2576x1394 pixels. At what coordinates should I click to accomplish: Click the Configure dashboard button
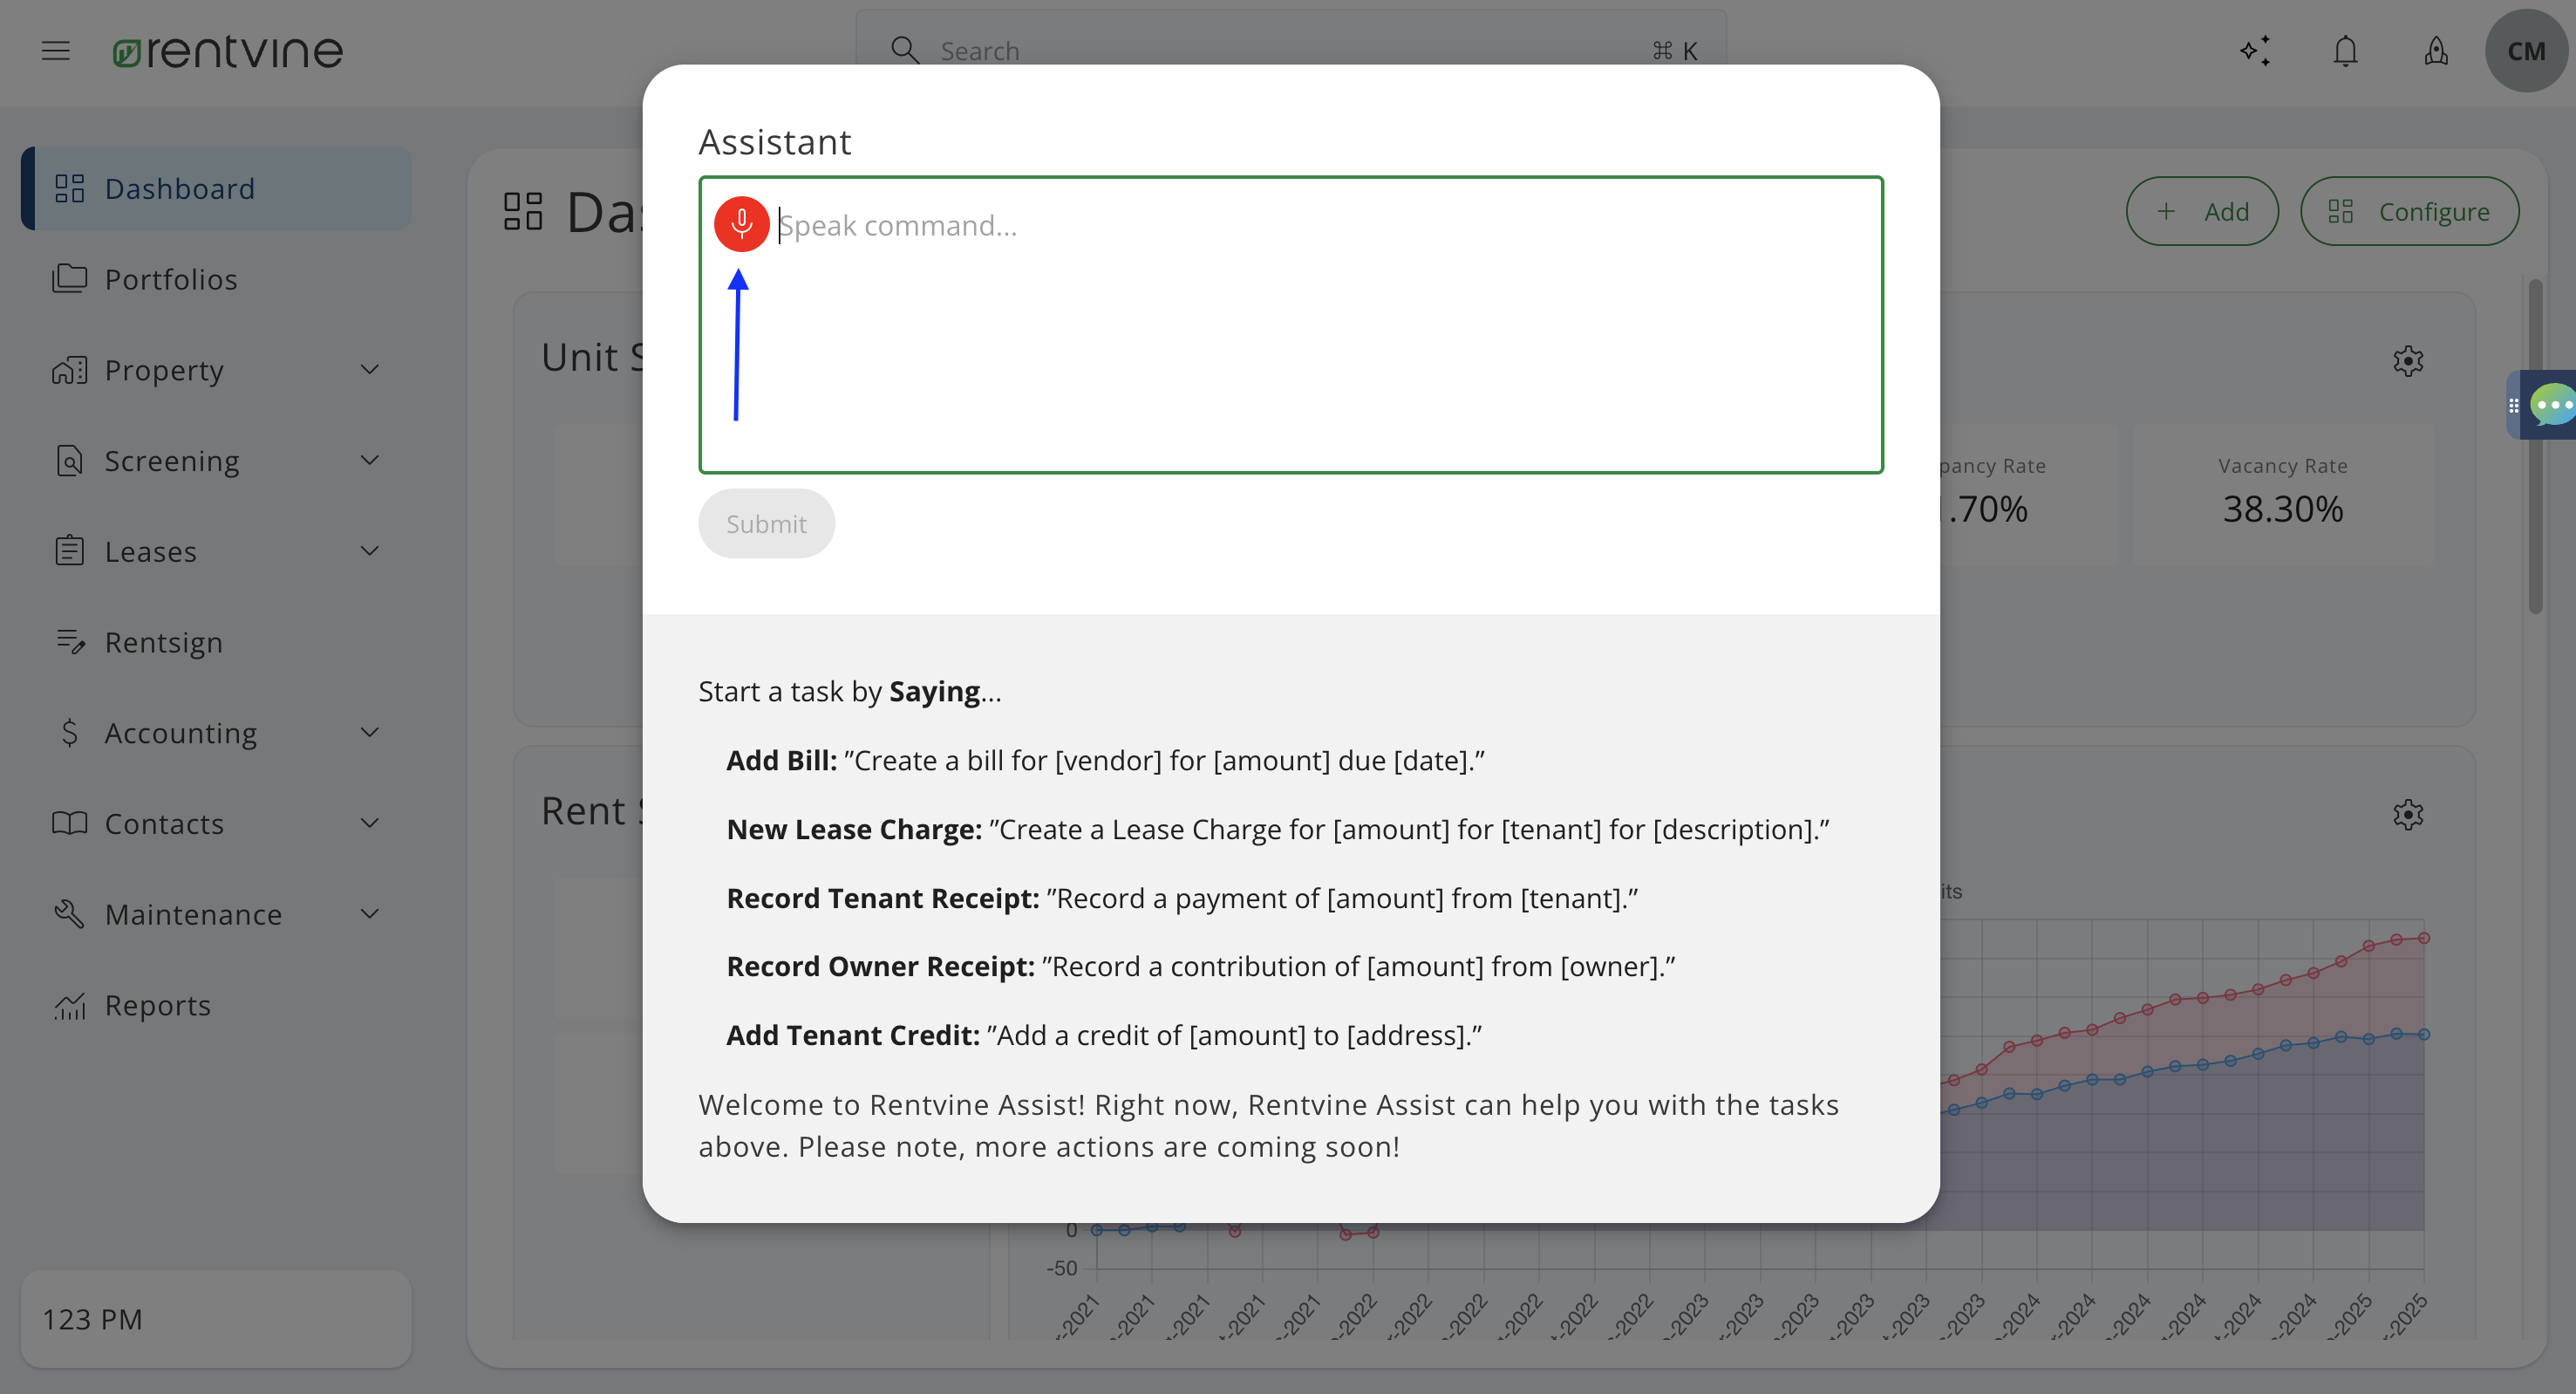(x=2409, y=211)
